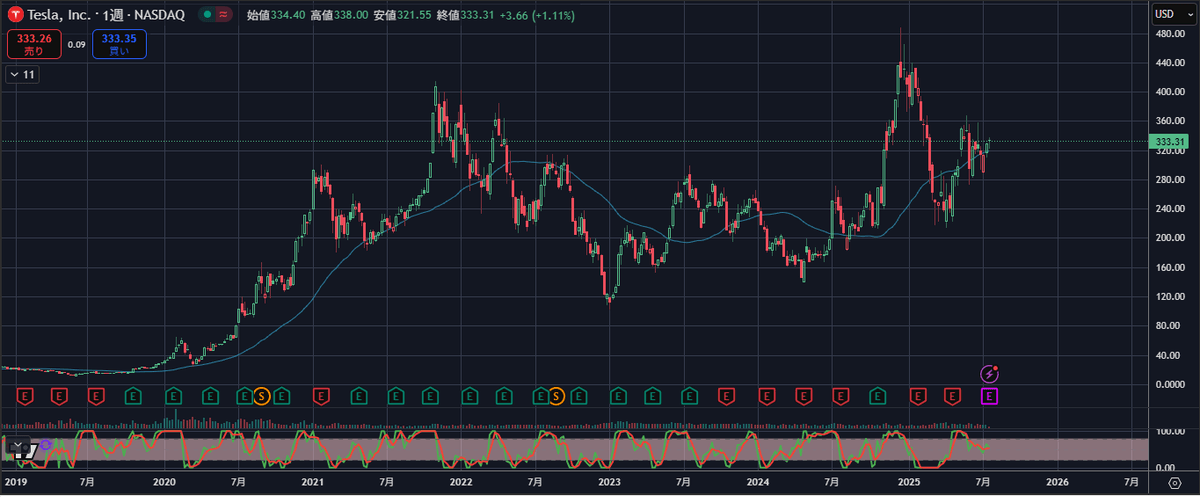The height and width of the screenshot is (497, 1200).
Task: Click the Tesla, Inc. symbol title
Action: pyautogui.click(x=57, y=14)
